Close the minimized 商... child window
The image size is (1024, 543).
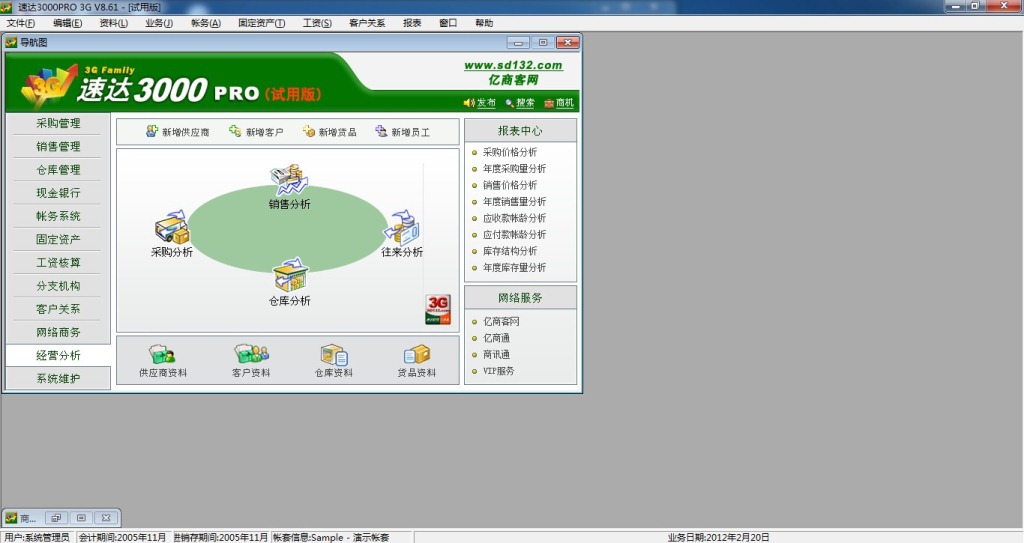coord(106,518)
